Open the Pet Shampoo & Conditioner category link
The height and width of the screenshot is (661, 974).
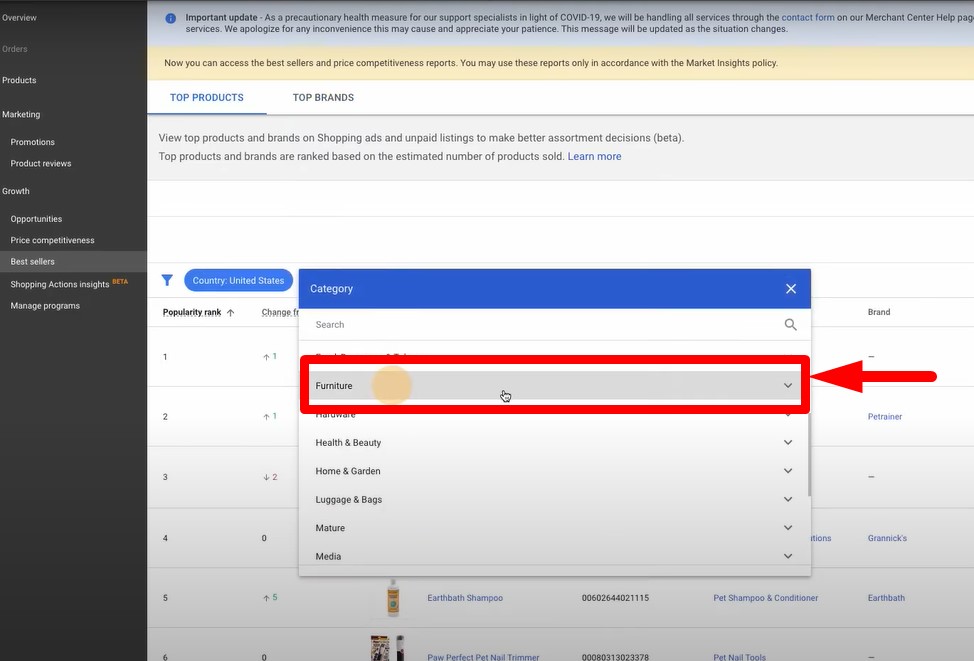(765, 598)
